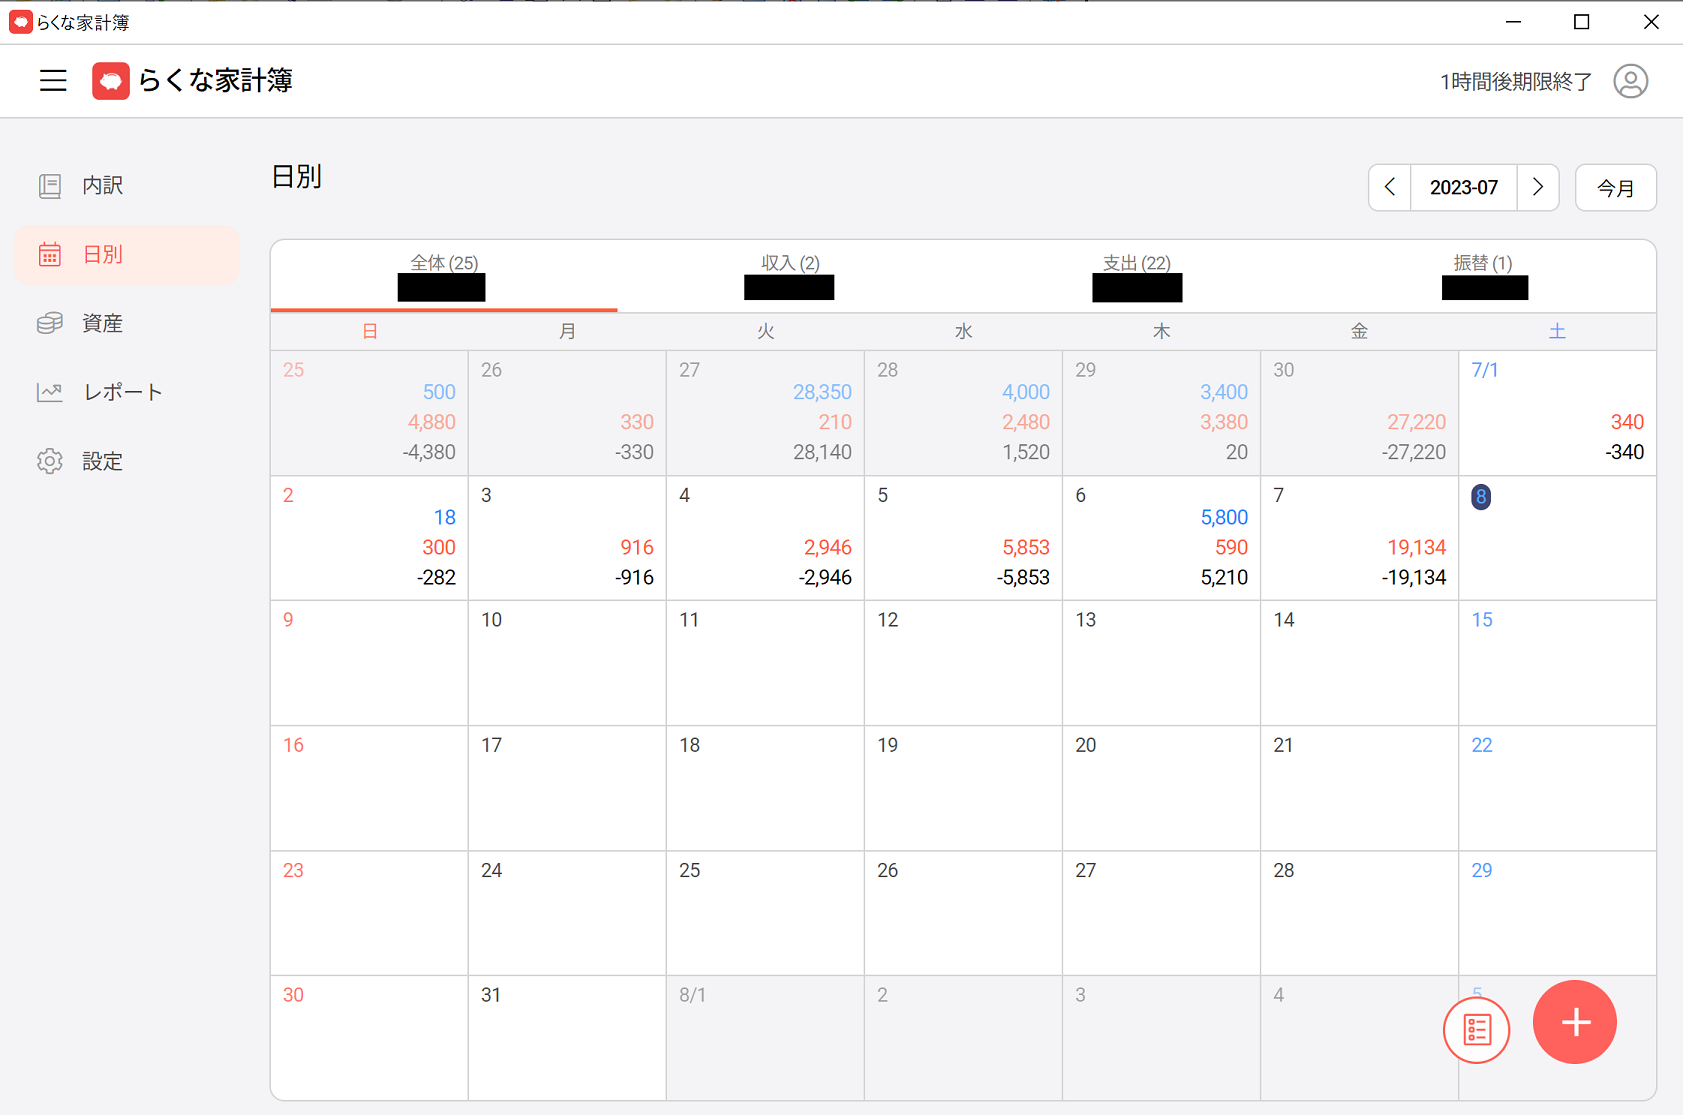
Task: Click the 内訳 ledger icon in sidebar
Action: 50,185
